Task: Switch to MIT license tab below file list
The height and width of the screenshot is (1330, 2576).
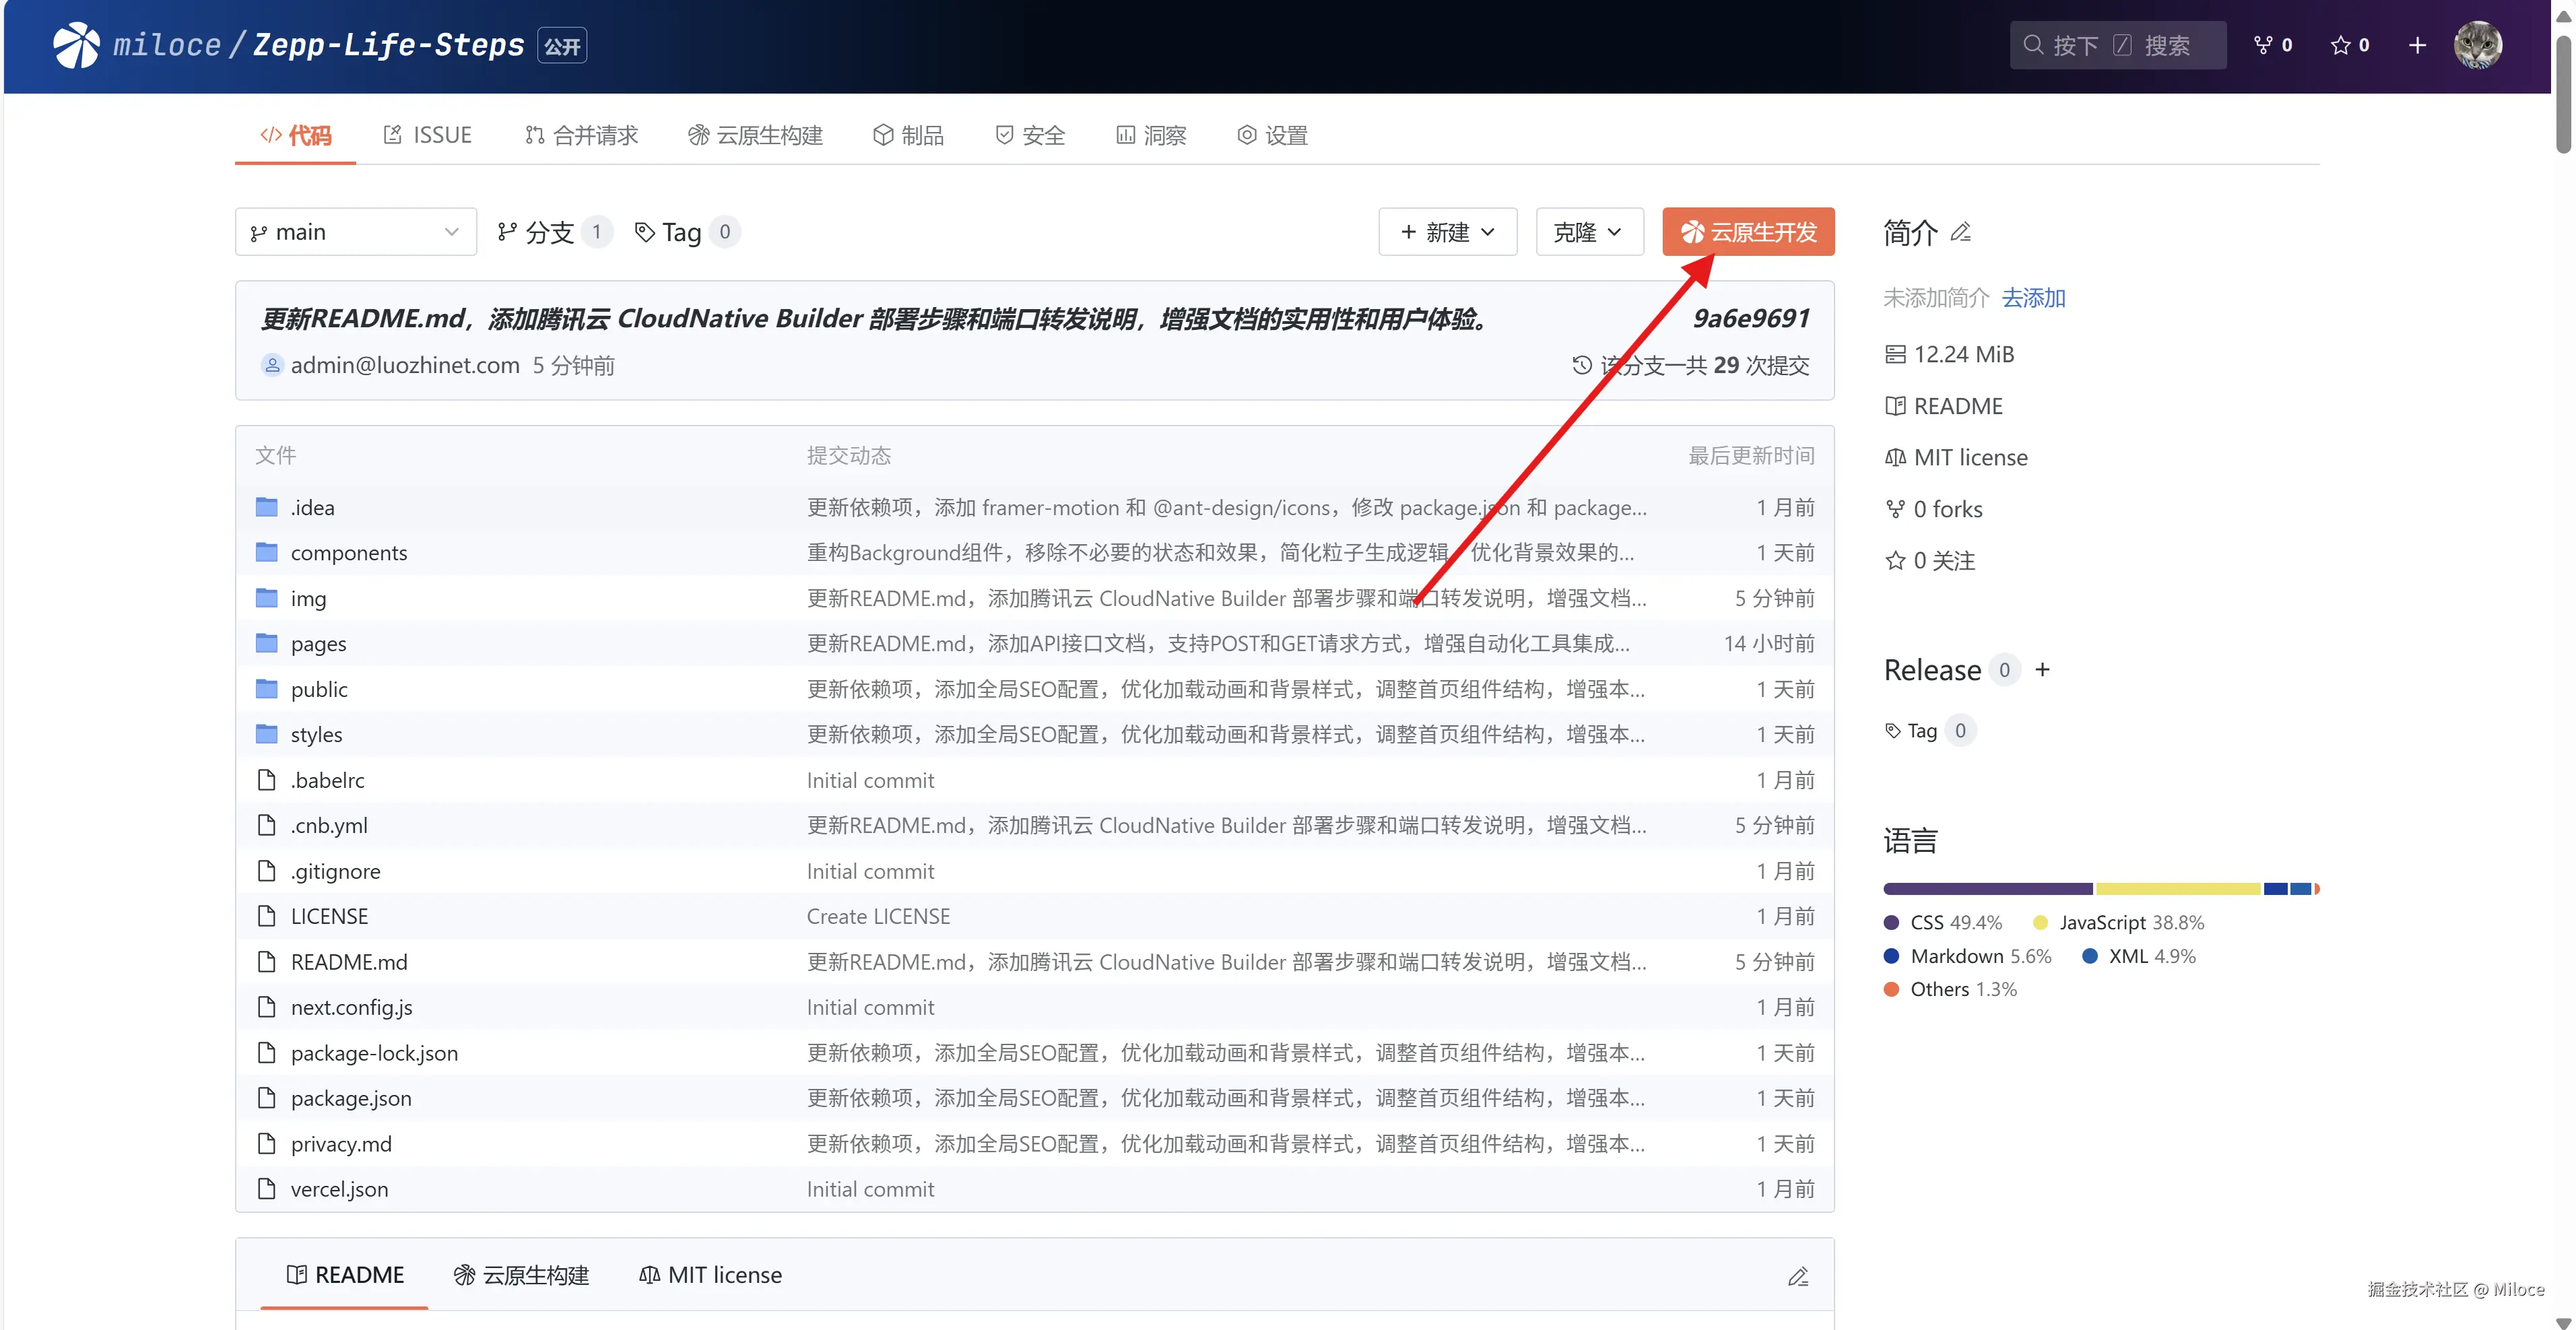Action: point(710,1275)
